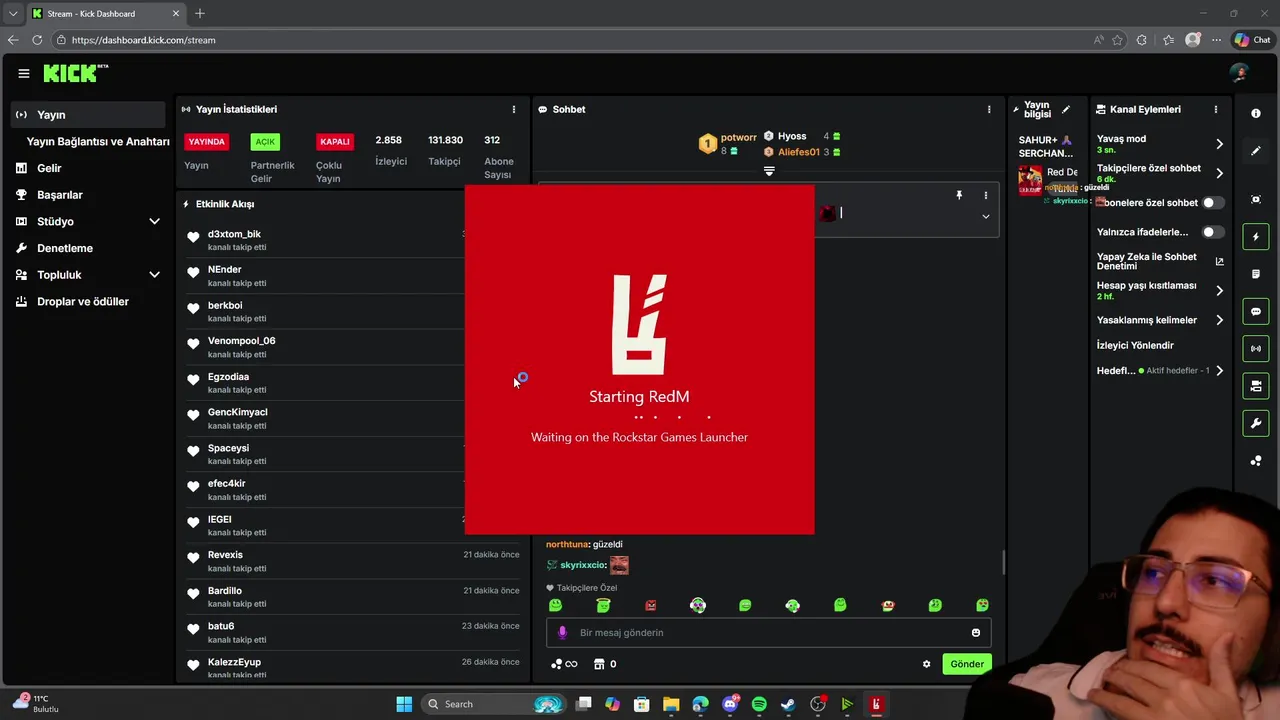Image resolution: width=1280 pixels, height=720 pixels.
Task: Open Başarılar in the sidebar
Action: coord(60,195)
